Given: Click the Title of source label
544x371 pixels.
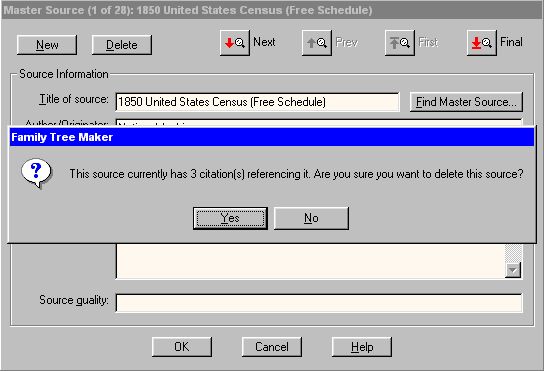Looking at the screenshot, I should click(x=74, y=99).
